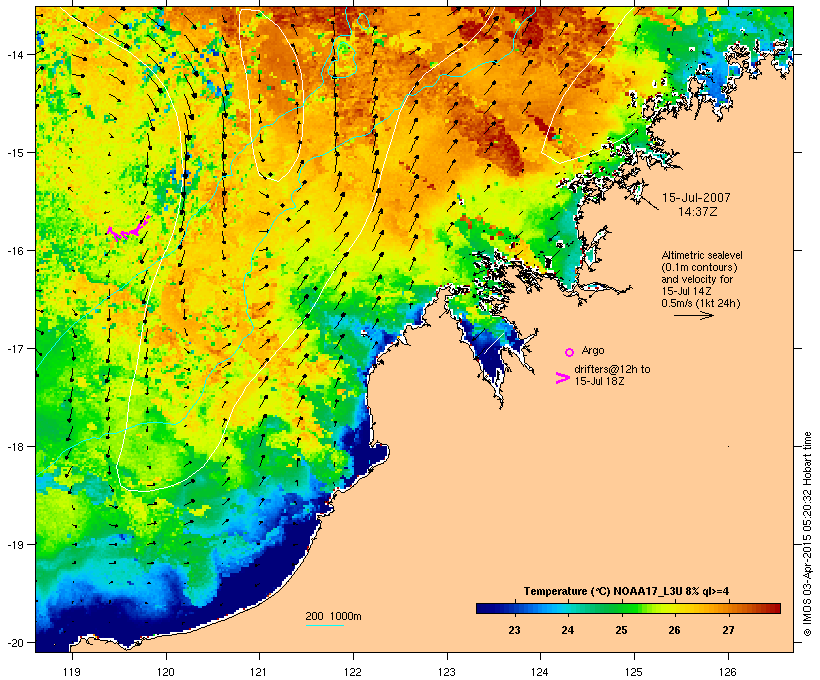Click the magenta drifter arrowhead legend symbol
Image resolution: width=820 pixels, height=680 pixels.
point(563,378)
